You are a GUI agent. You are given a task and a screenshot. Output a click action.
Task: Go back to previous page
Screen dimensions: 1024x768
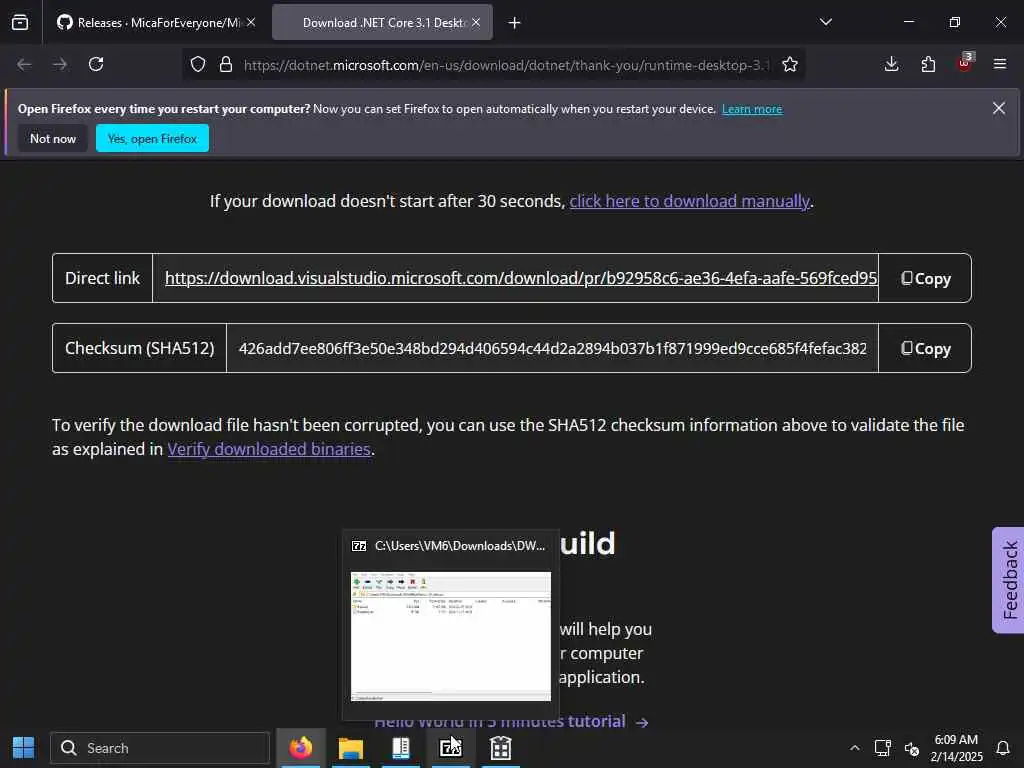point(24,64)
